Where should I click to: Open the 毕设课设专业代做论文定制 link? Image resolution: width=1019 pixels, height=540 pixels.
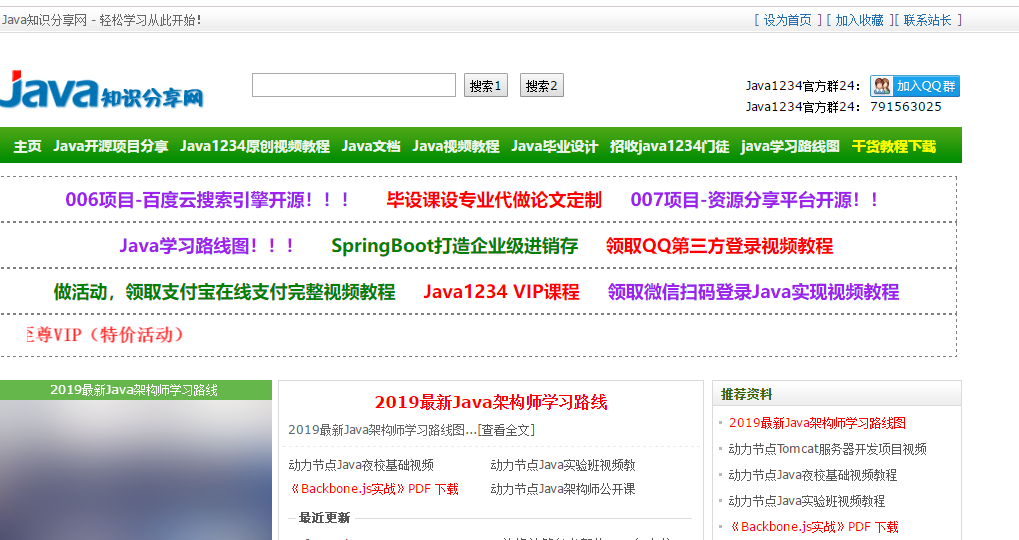click(x=494, y=199)
